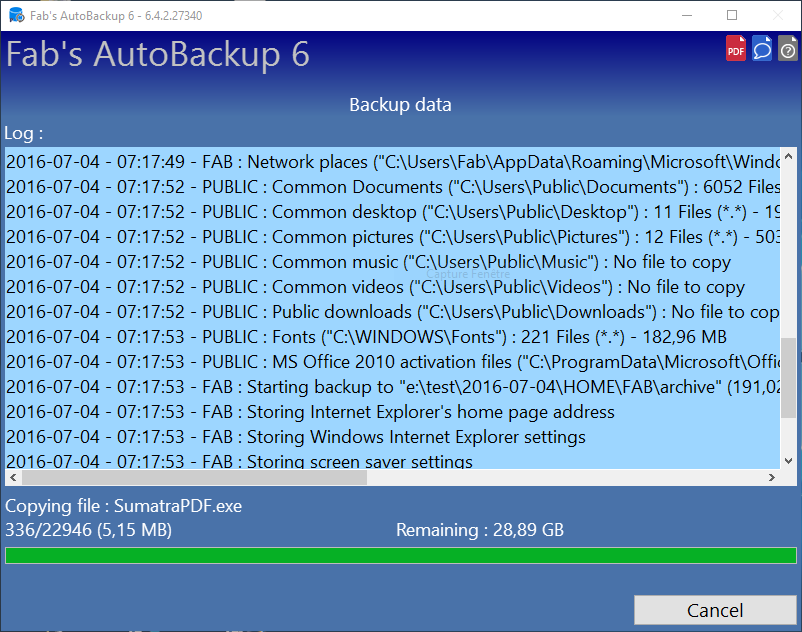The height and width of the screenshot is (632, 802).
Task: Click the AutoBackup app icon in title bar
Action: (x=16, y=15)
